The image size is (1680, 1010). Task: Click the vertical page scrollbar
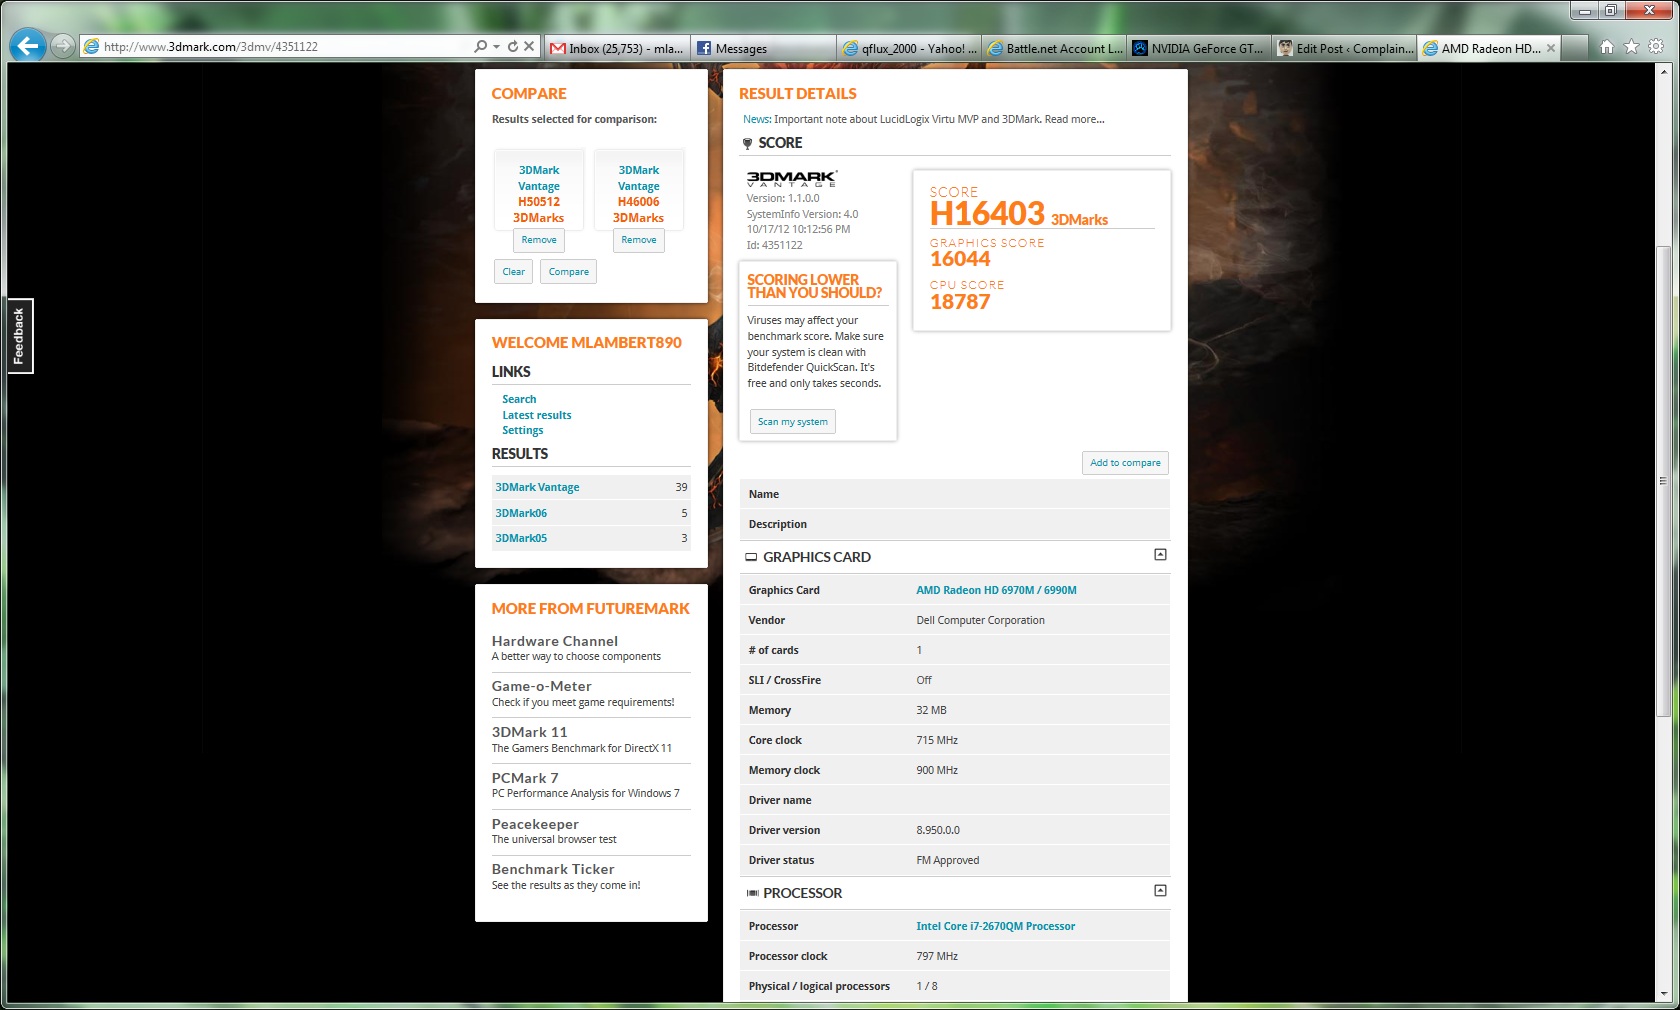pos(1663,480)
